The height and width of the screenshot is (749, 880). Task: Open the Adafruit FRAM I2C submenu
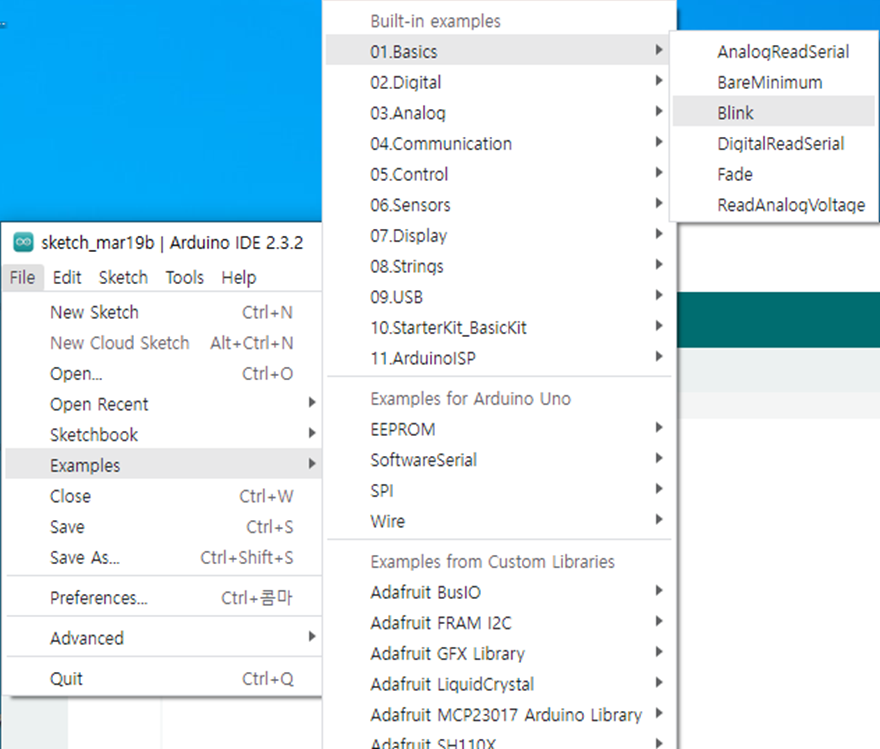499,623
